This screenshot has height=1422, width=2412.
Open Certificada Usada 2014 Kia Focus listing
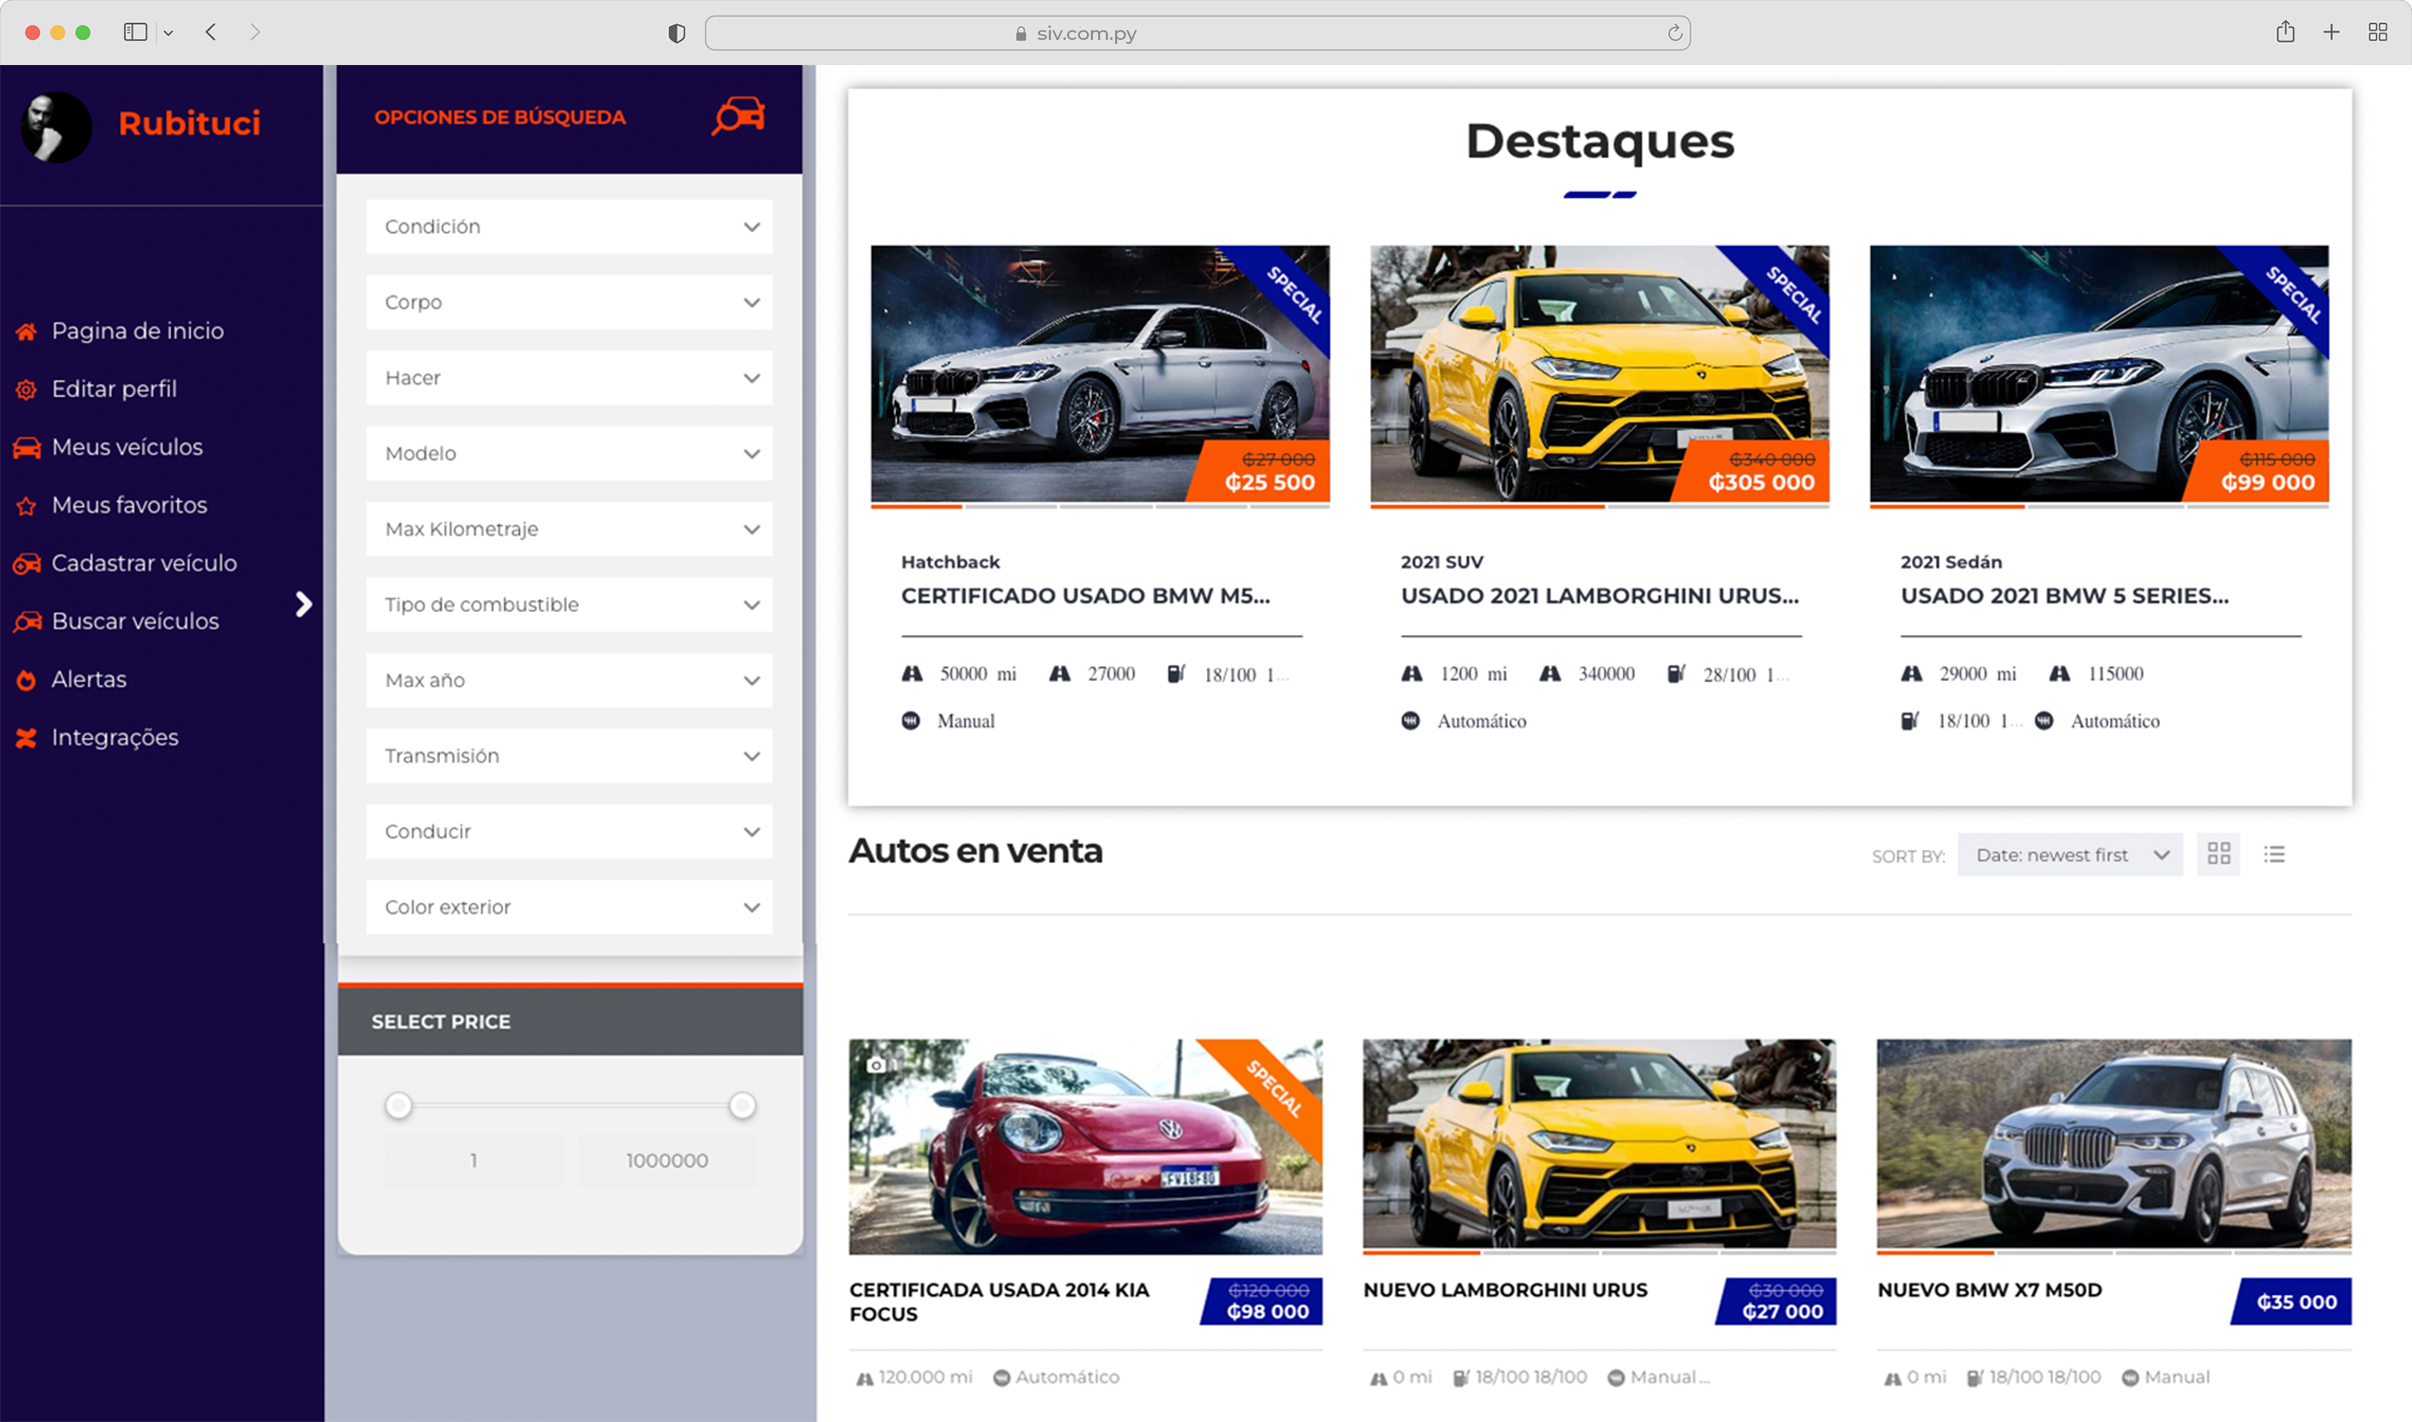coord(999,1302)
